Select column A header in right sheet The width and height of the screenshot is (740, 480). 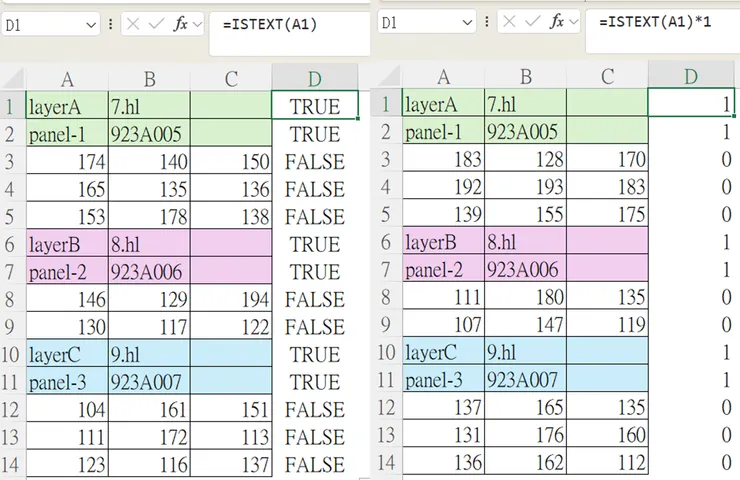443,76
